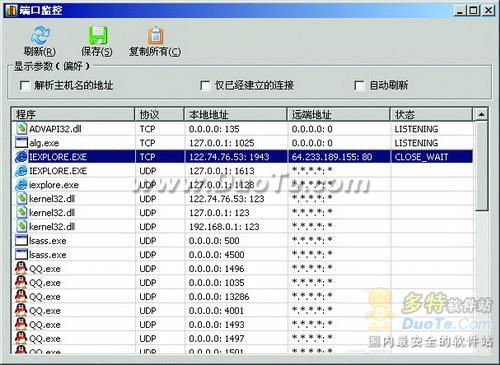The height and width of the screenshot is (365, 500).
Task: Click the port monitor title bar app icon
Action: tap(11, 10)
